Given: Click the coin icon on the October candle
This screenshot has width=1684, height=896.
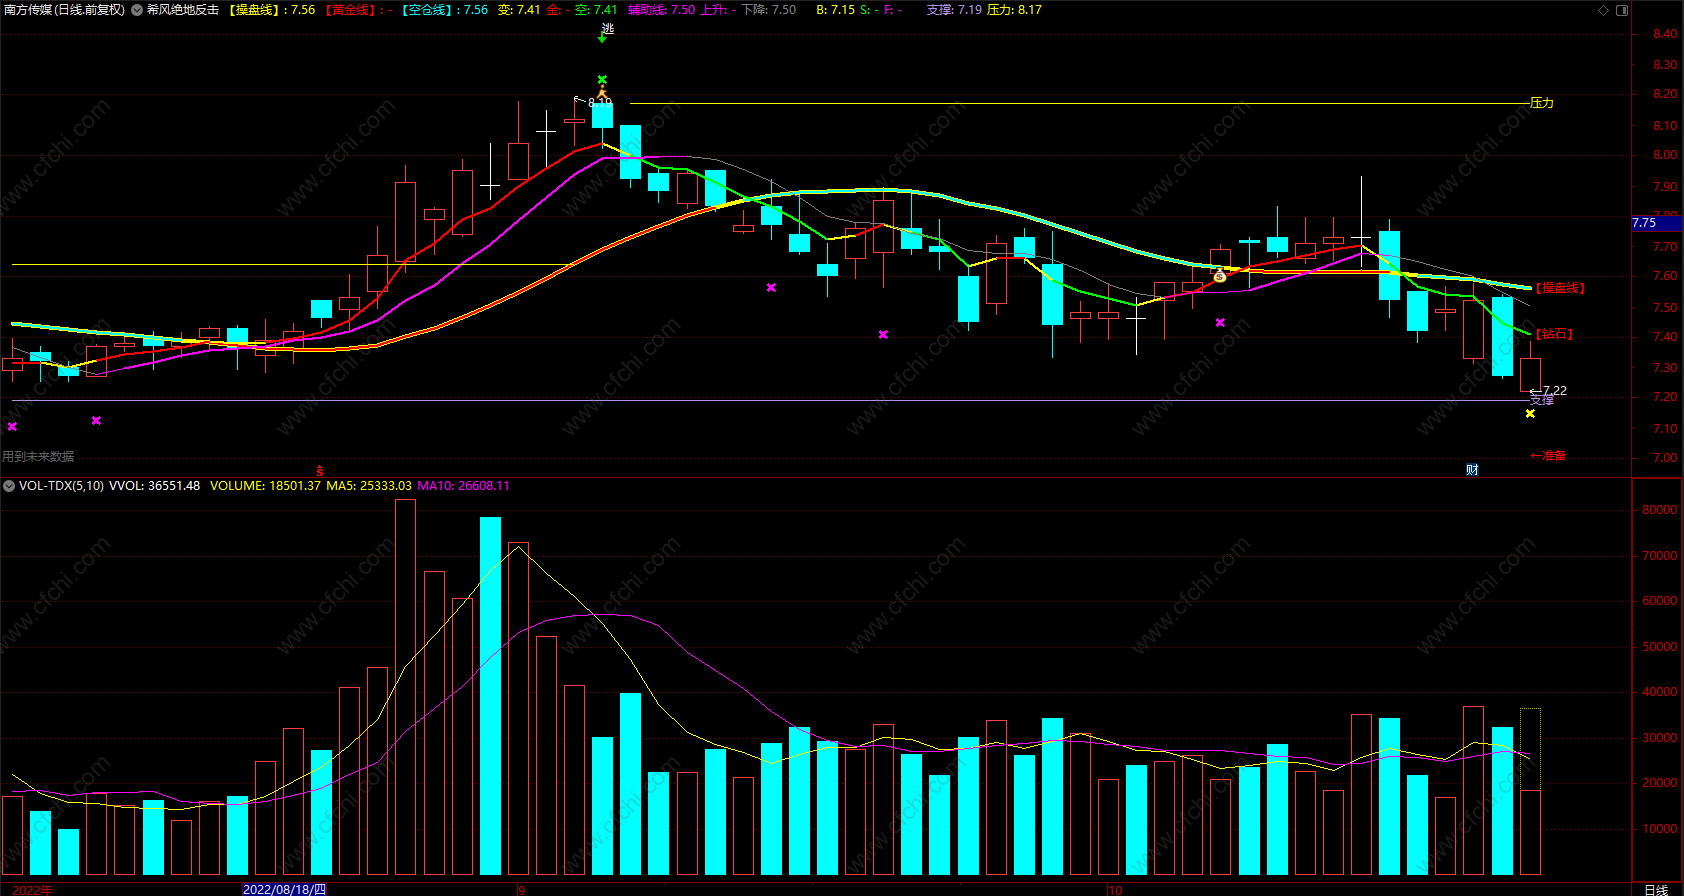Looking at the screenshot, I should [1219, 276].
